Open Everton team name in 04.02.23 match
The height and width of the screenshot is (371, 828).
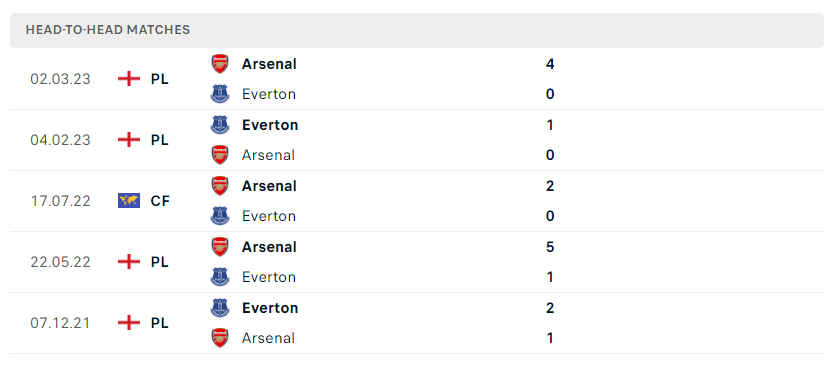point(270,125)
